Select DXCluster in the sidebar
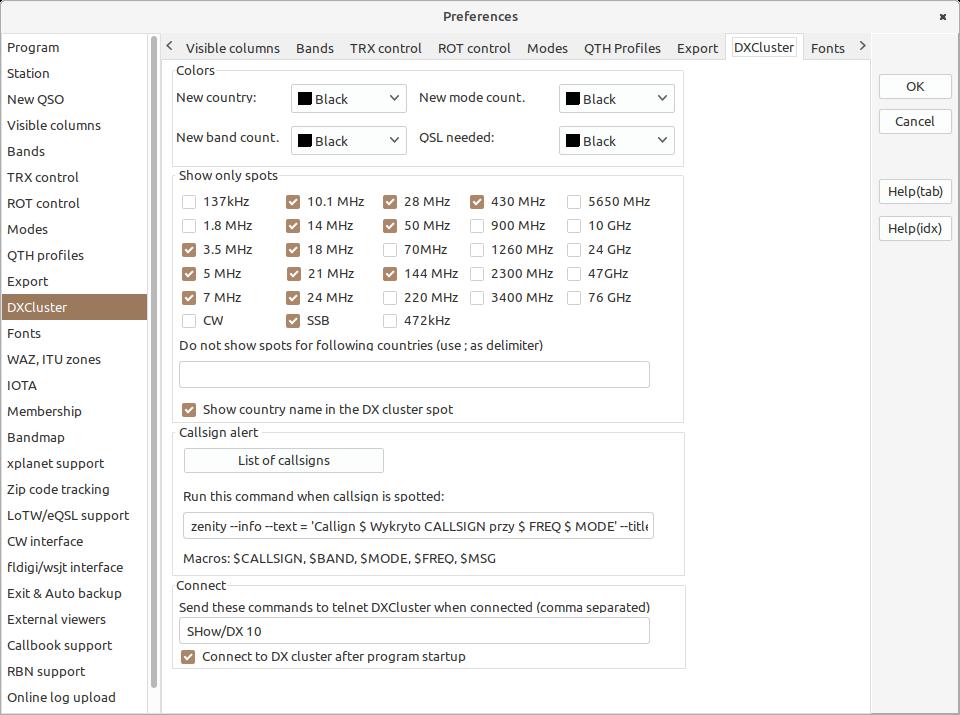Viewport: 960px width, 715px height. pos(75,307)
